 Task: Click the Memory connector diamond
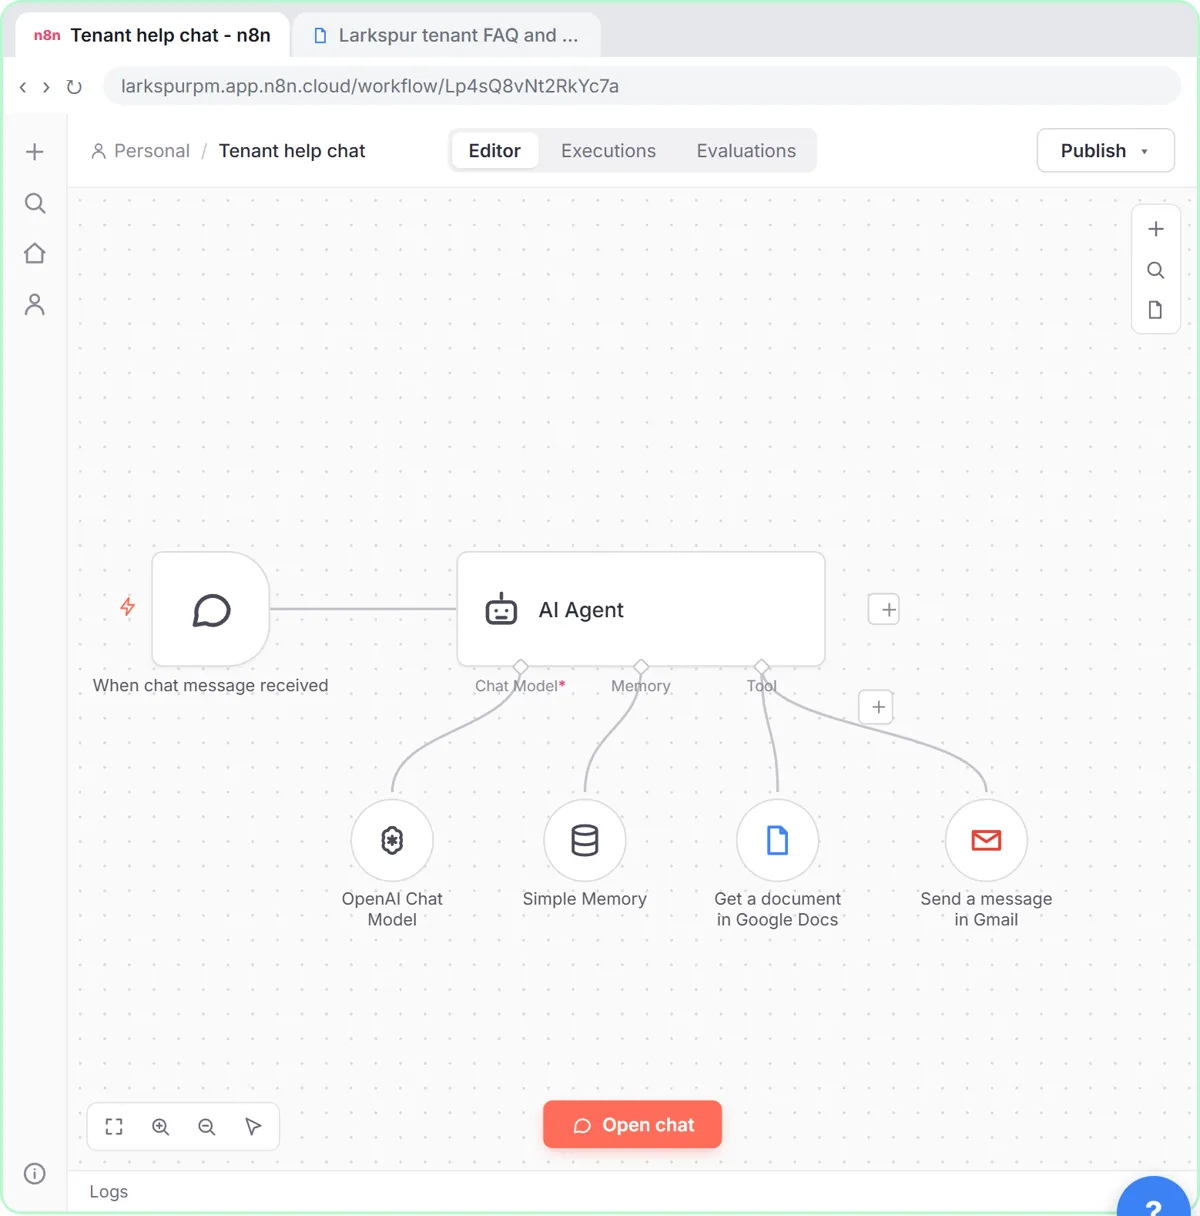coord(641,666)
